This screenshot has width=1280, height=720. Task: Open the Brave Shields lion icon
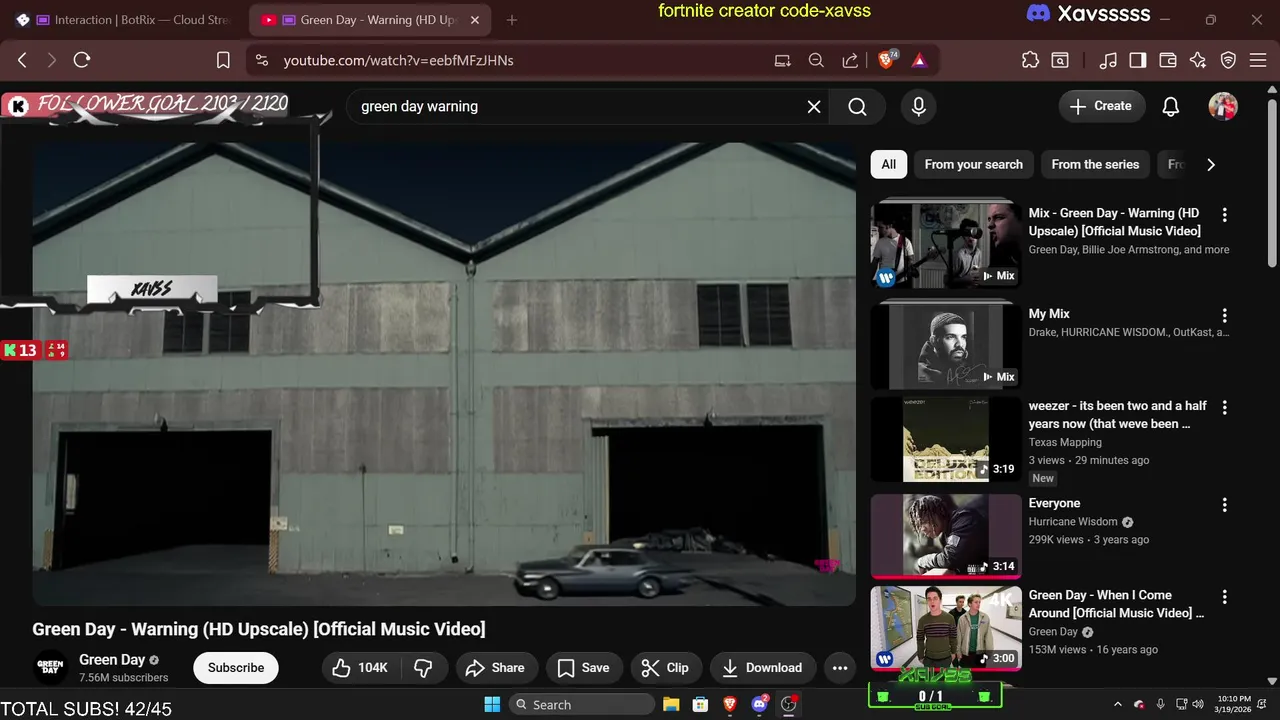click(887, 60)
